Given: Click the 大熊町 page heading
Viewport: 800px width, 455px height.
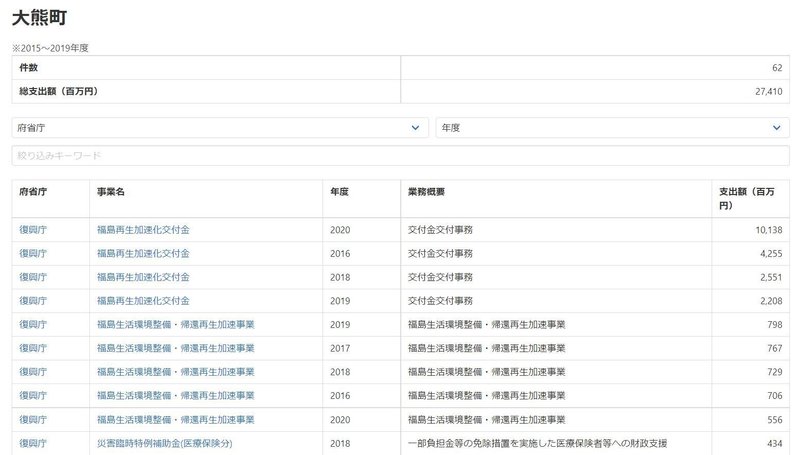Looking at the screenshot, I should coord(40,18).
